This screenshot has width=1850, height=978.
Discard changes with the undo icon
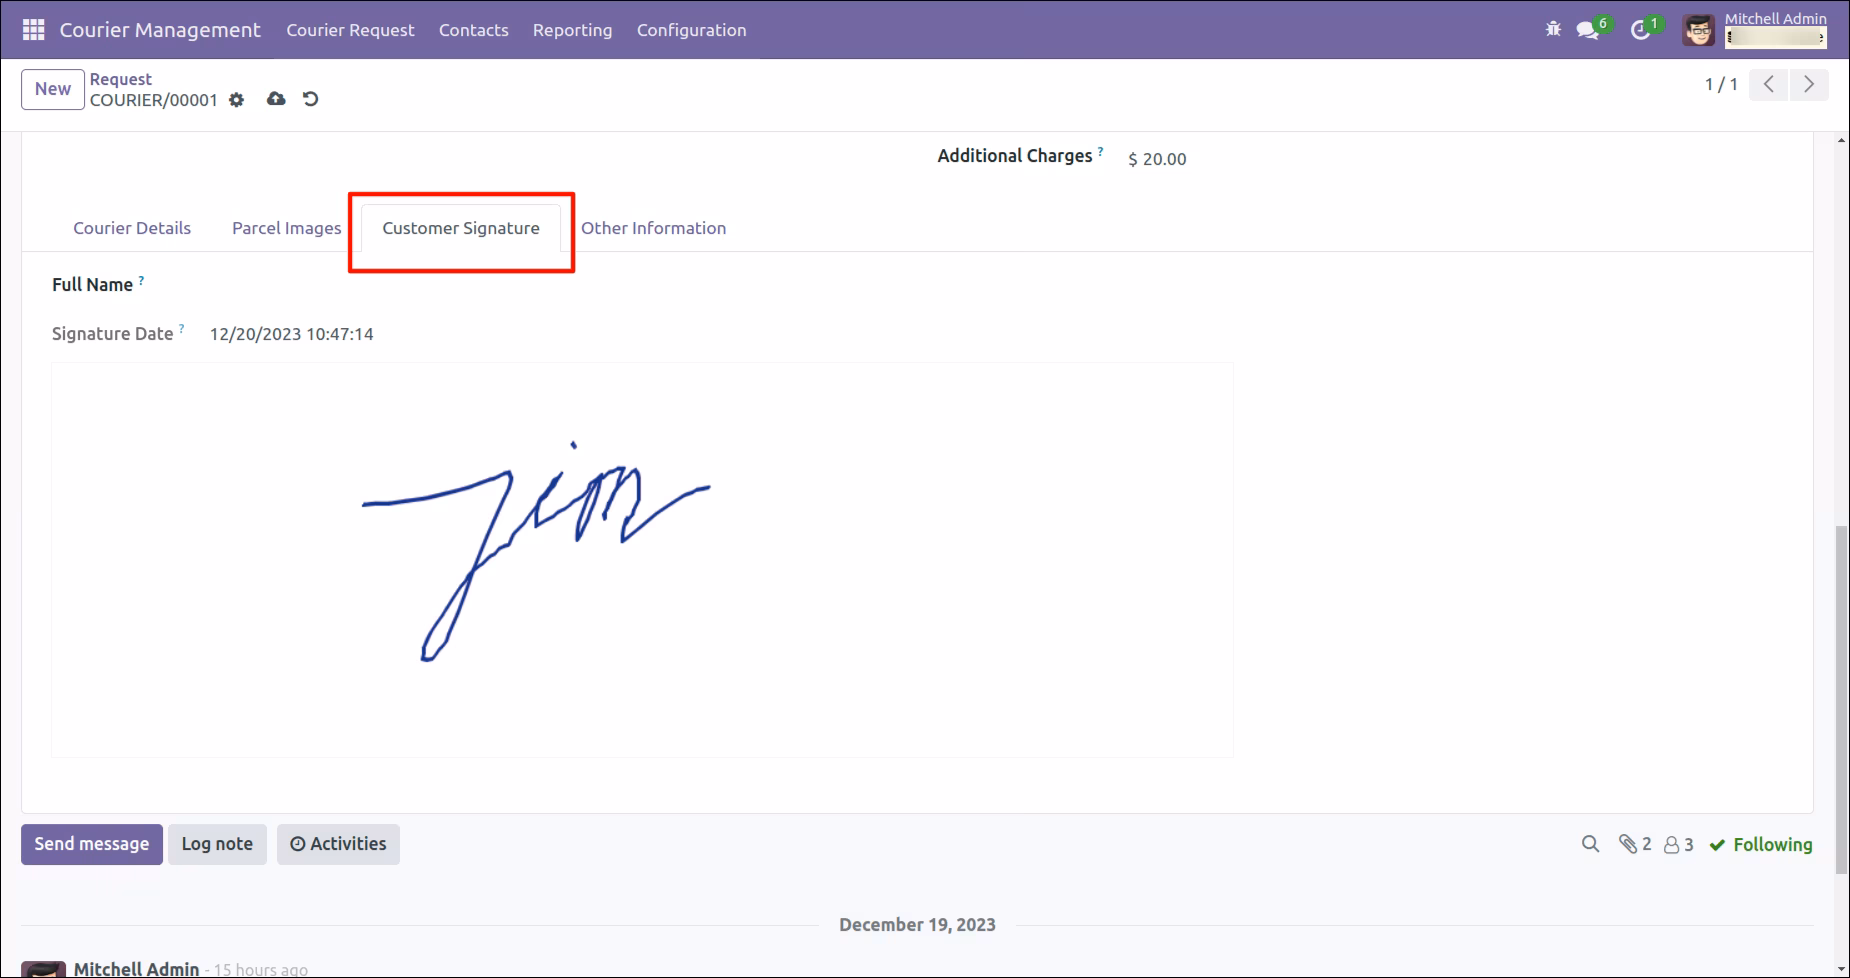(311, 99)
